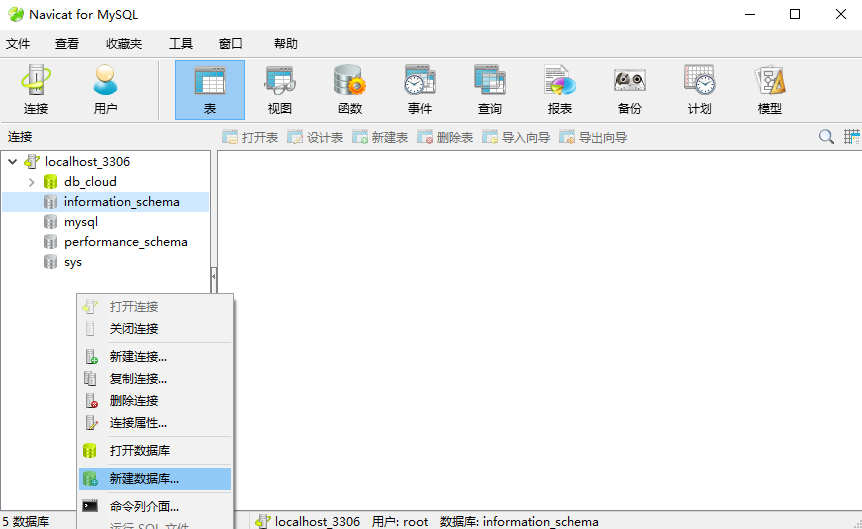The width and height of the screenshot is (862, 529).
Task: Open the 文件 (File) menu
Action: tap(18, 43)
